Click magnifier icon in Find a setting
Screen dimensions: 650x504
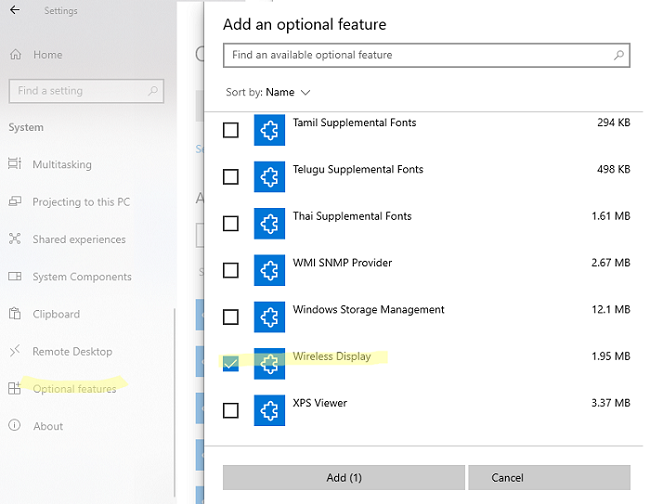click(153, 90)
